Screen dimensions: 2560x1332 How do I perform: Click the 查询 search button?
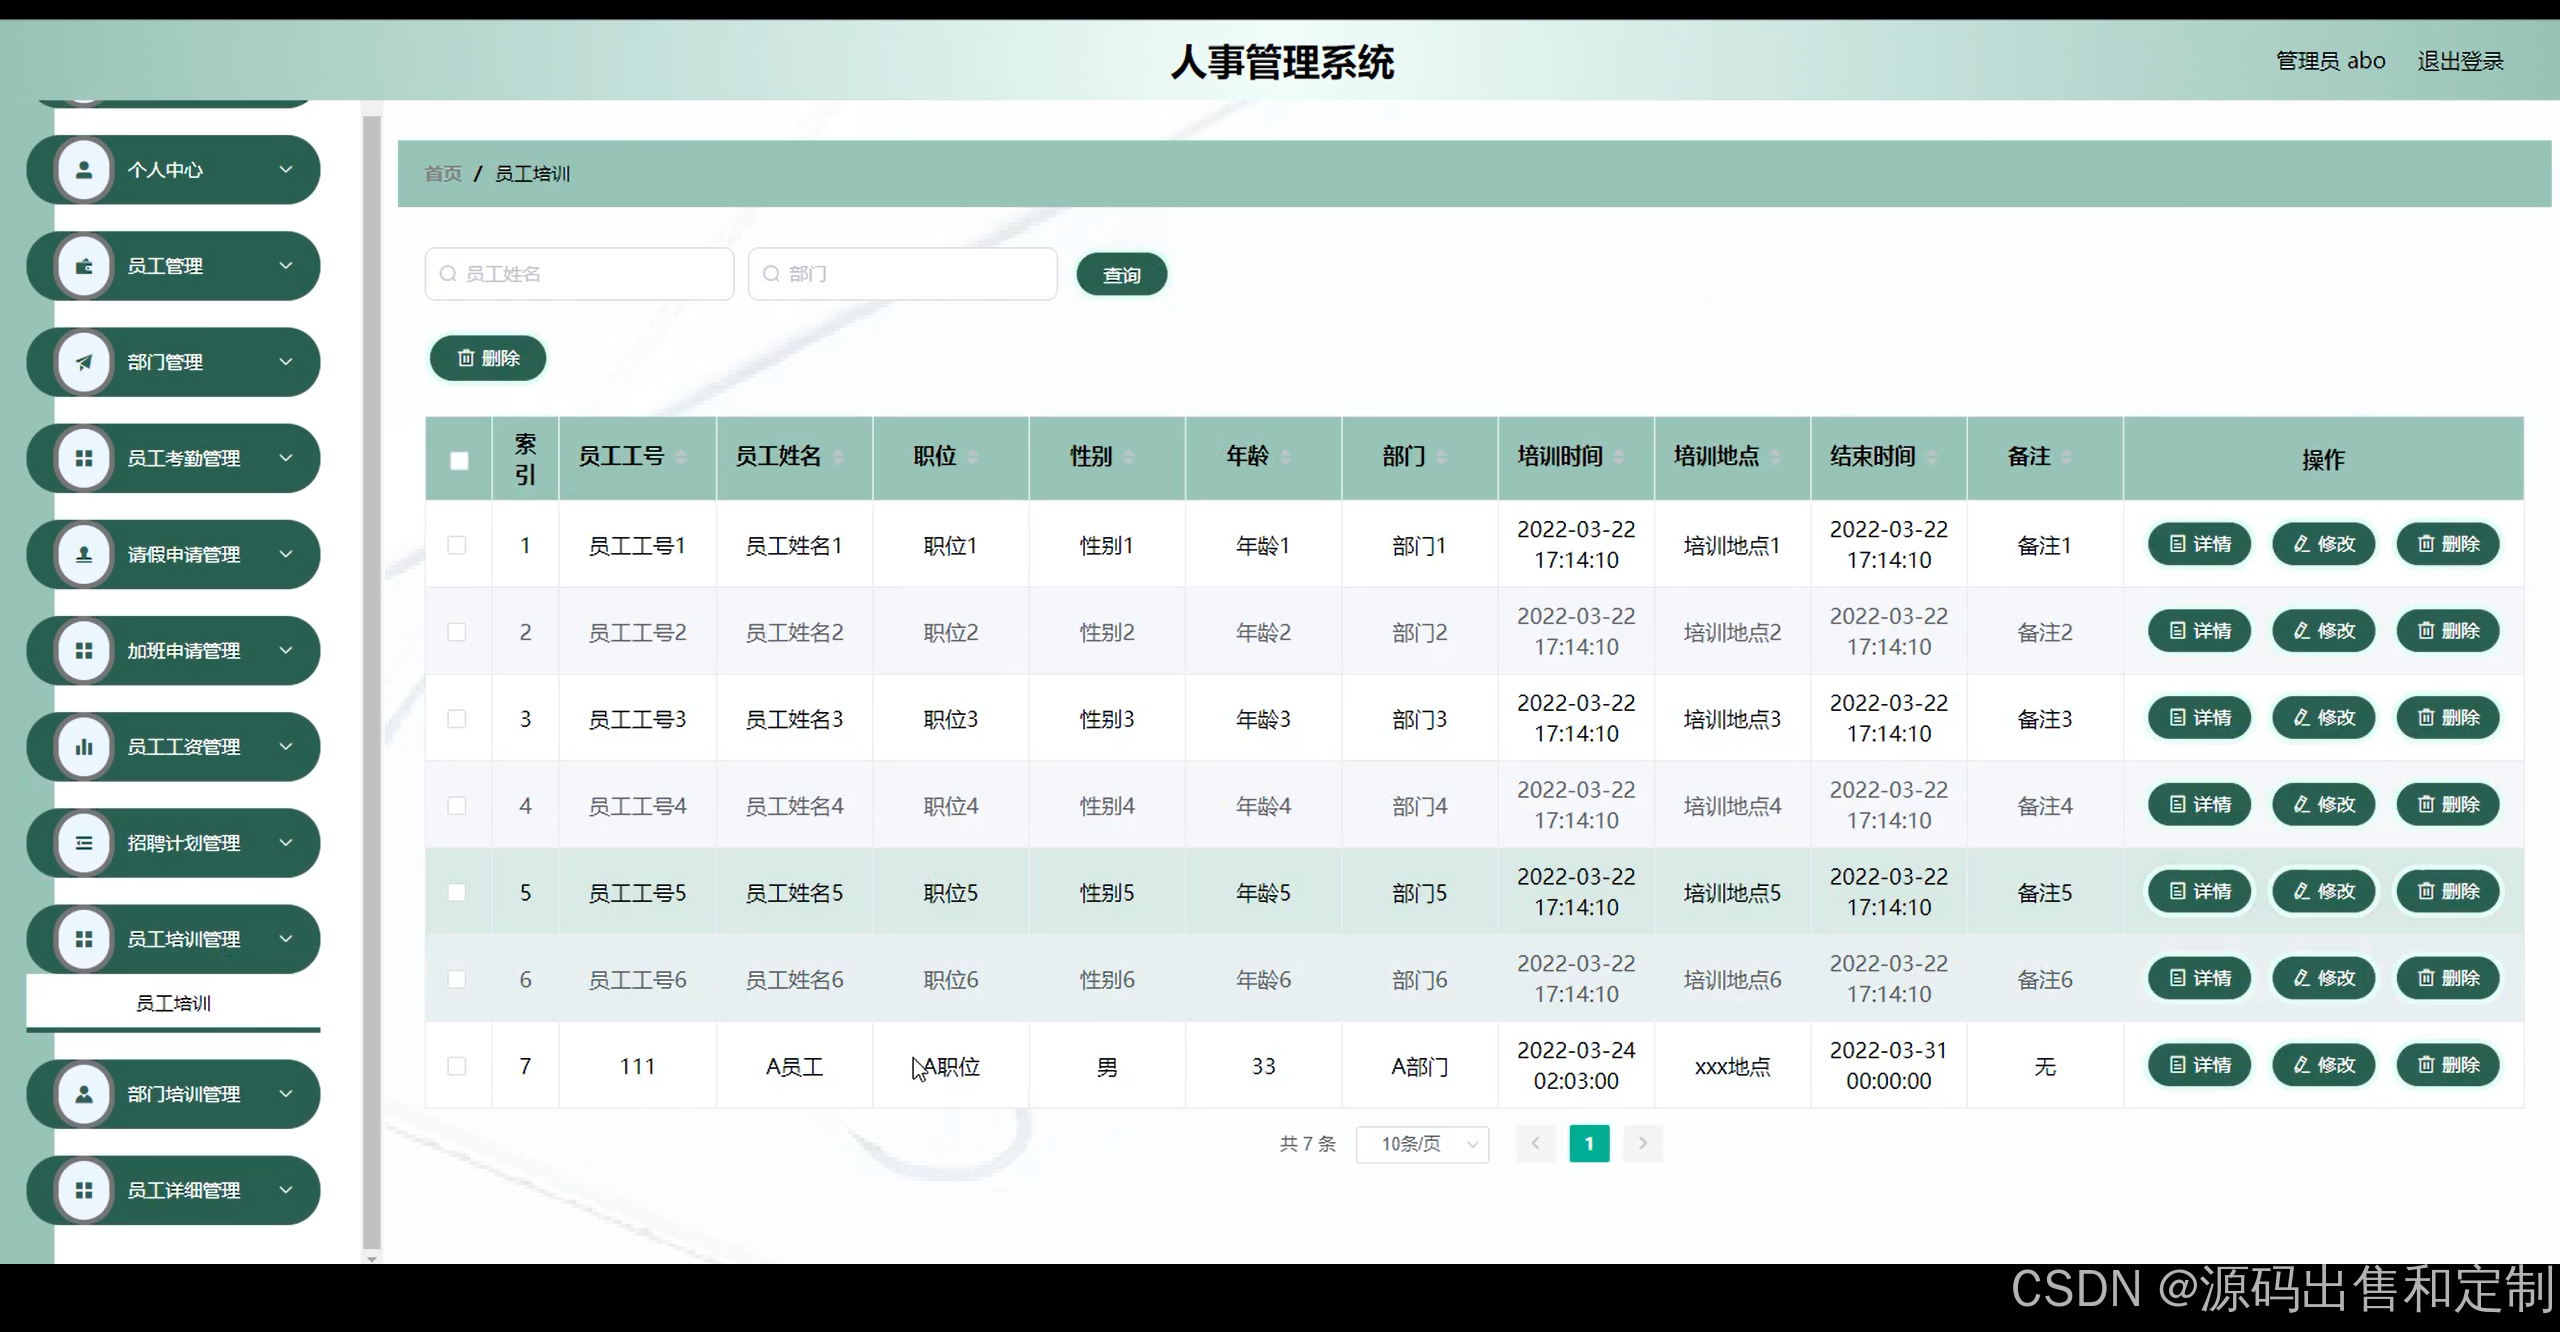(x=1121, y=275)
